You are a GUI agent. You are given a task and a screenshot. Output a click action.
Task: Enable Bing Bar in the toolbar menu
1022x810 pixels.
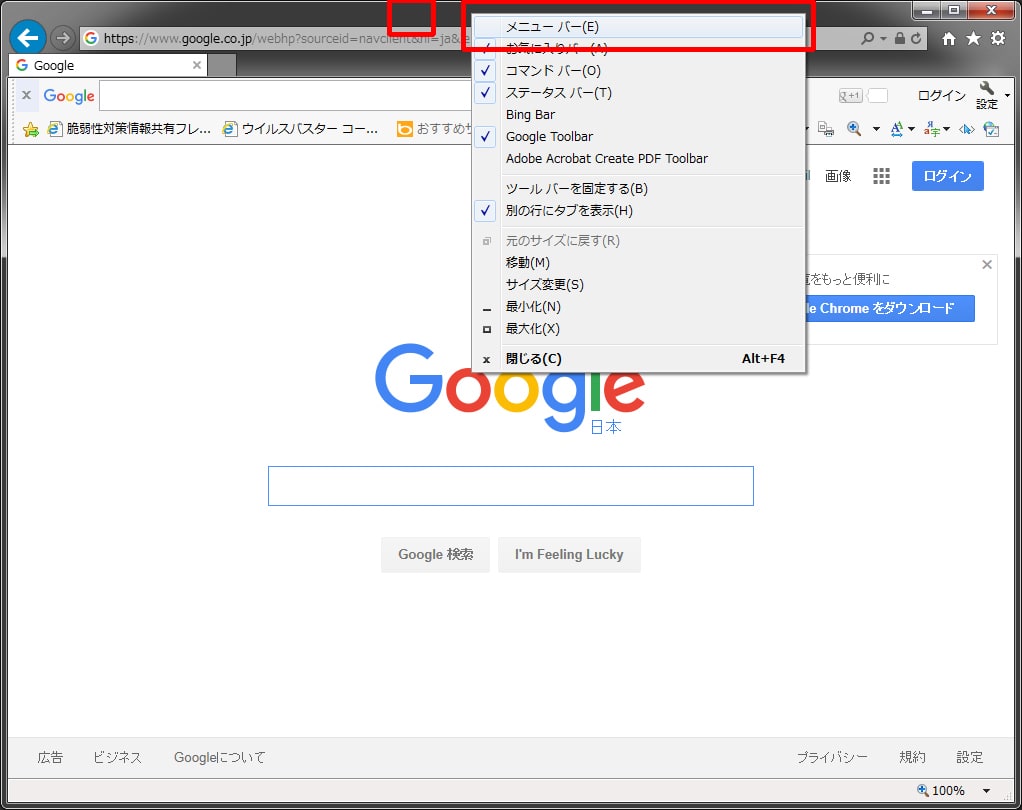point(639,115)
